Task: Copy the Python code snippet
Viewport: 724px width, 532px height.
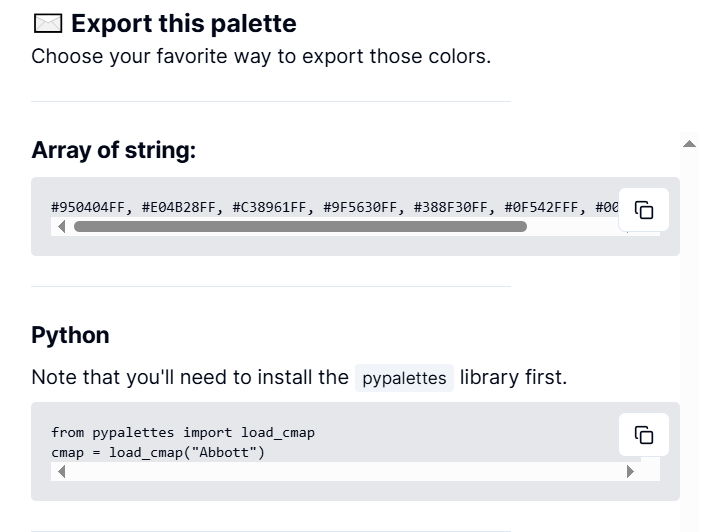Action: click(644, 435)
